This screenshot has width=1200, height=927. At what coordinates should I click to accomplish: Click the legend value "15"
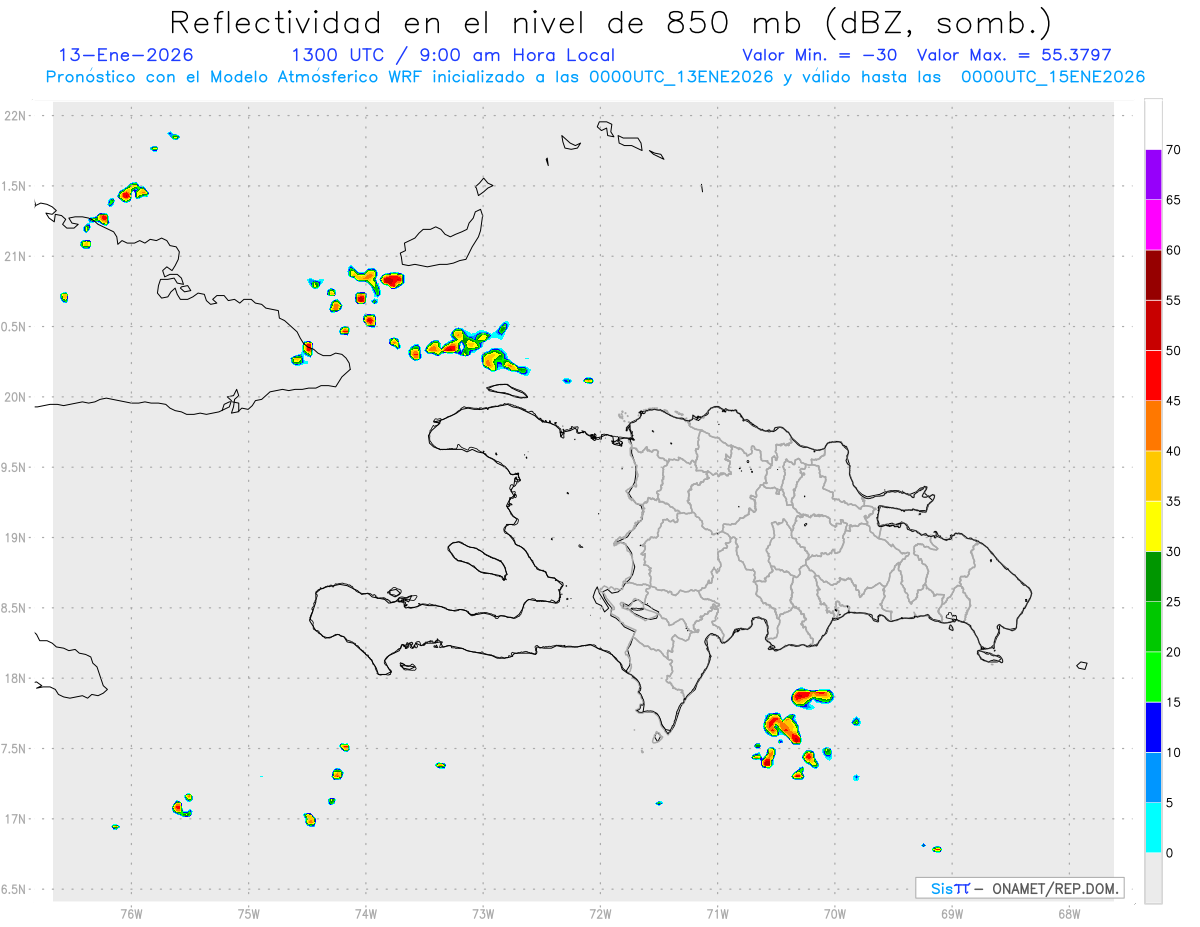(x=1174, y=702)
